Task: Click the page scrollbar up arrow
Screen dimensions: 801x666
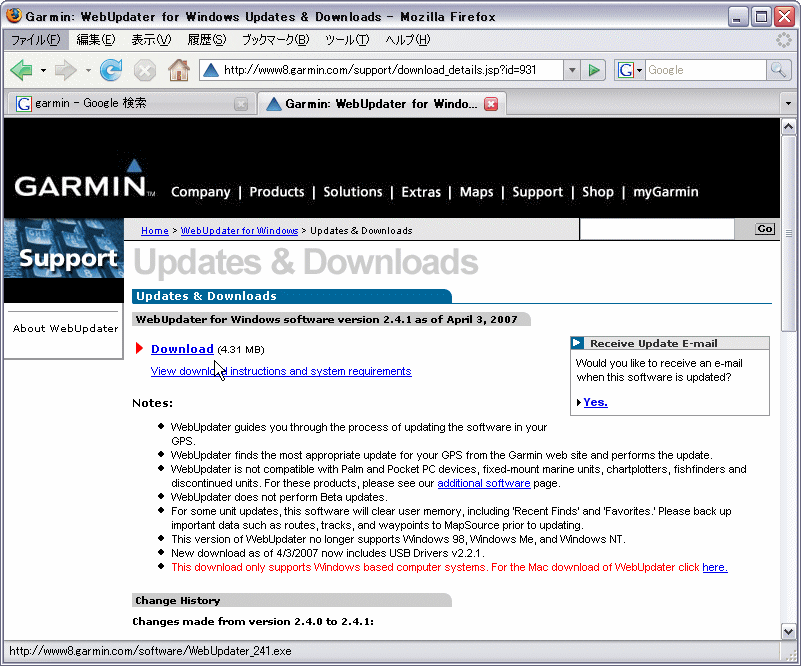Action: 788,126
